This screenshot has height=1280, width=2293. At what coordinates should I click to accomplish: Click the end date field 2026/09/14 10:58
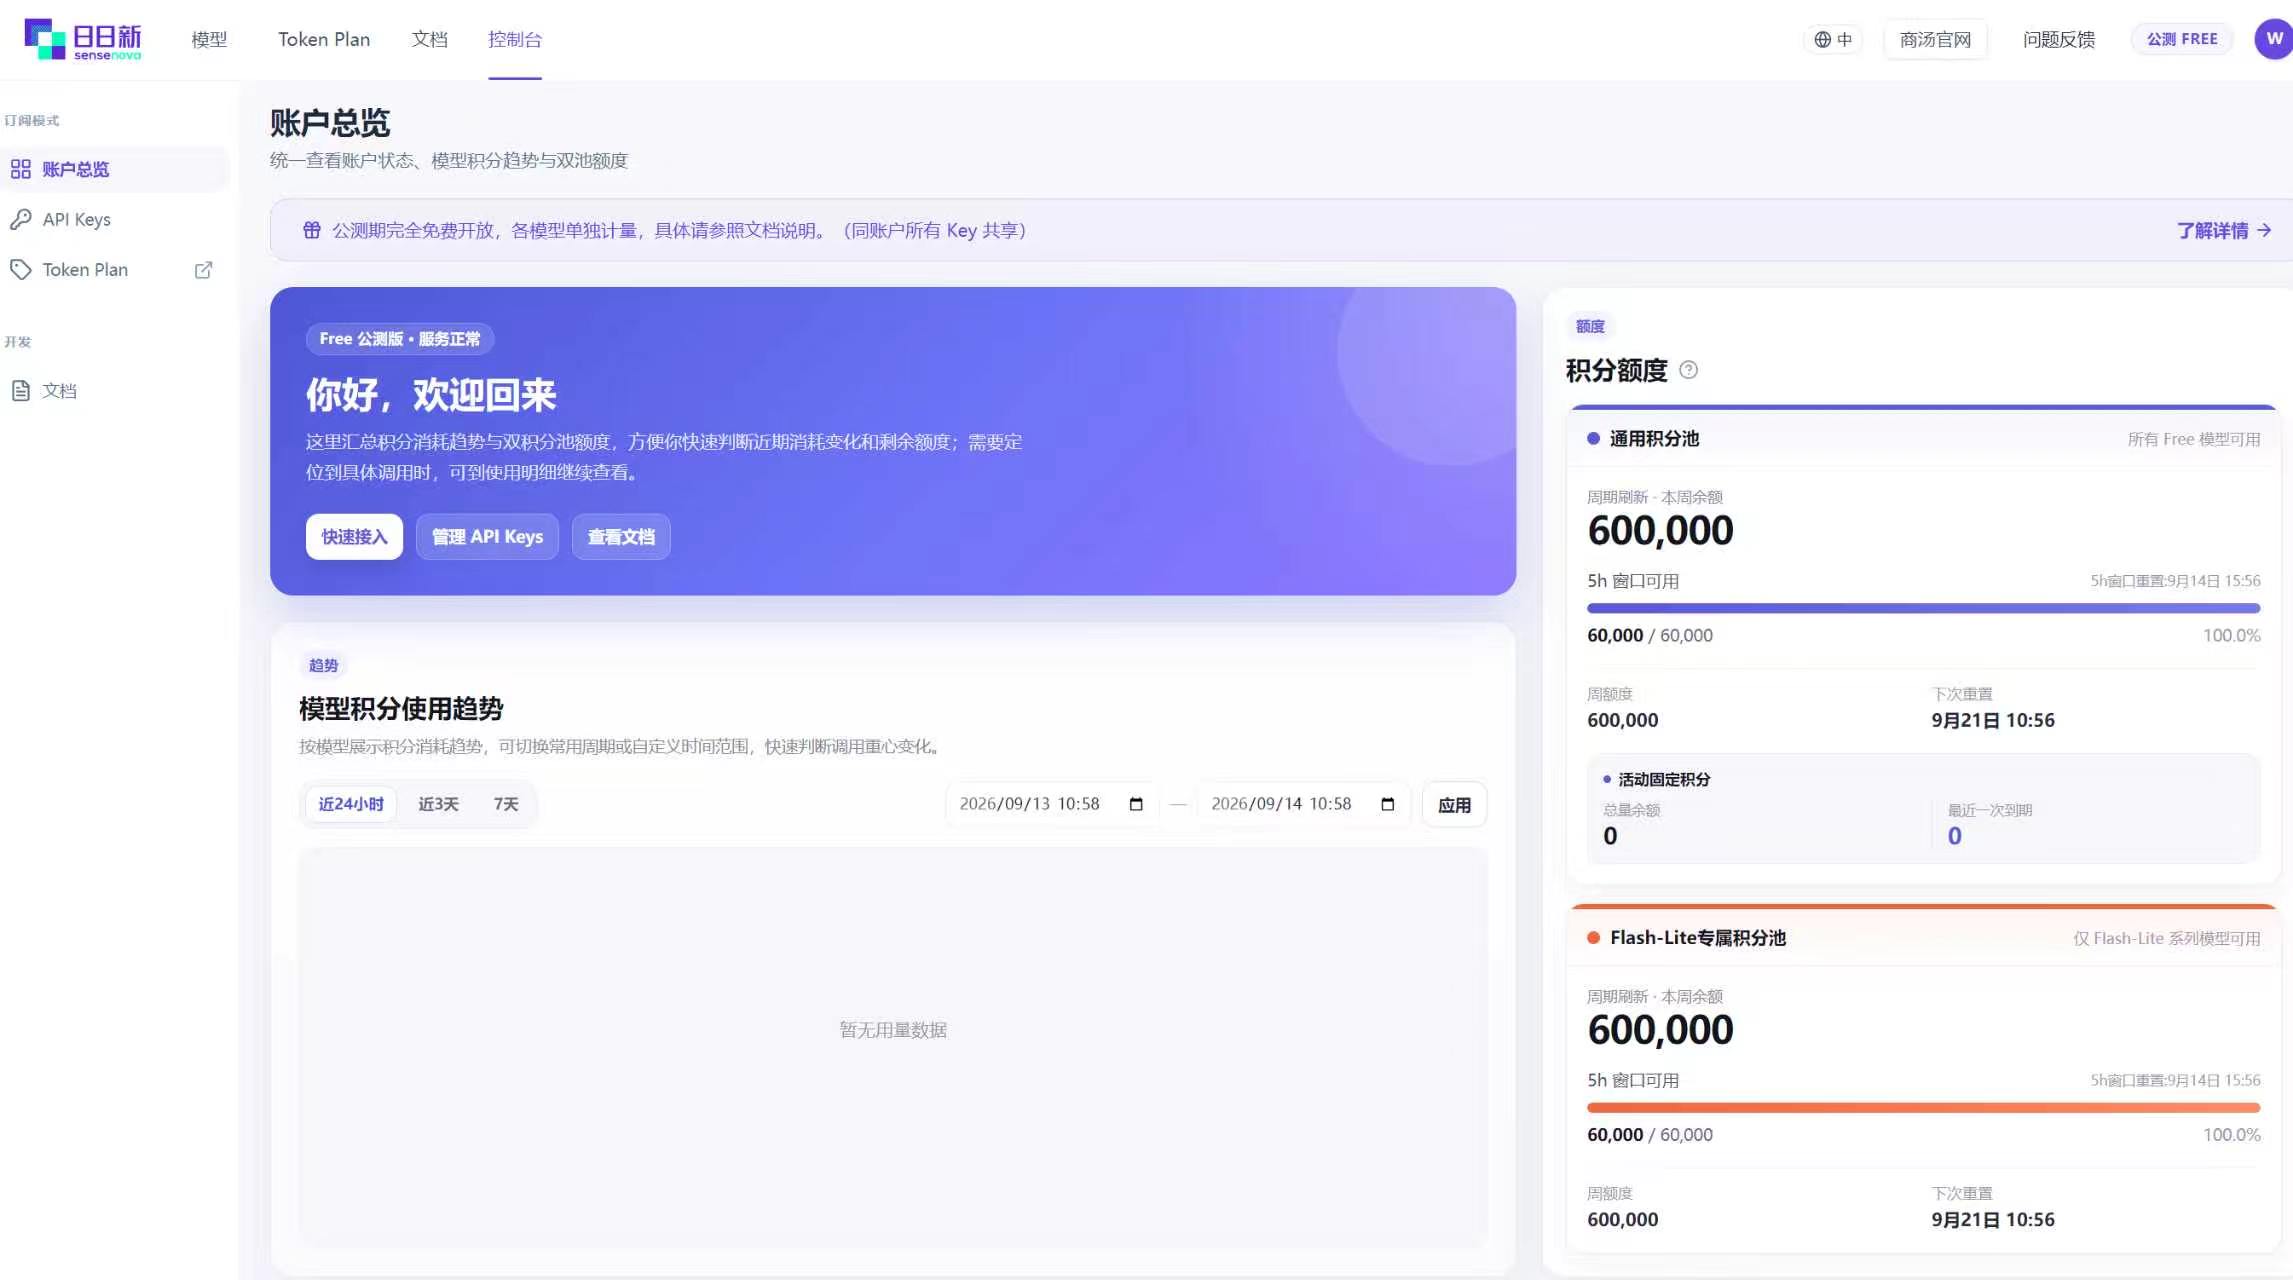[1303, 804]
